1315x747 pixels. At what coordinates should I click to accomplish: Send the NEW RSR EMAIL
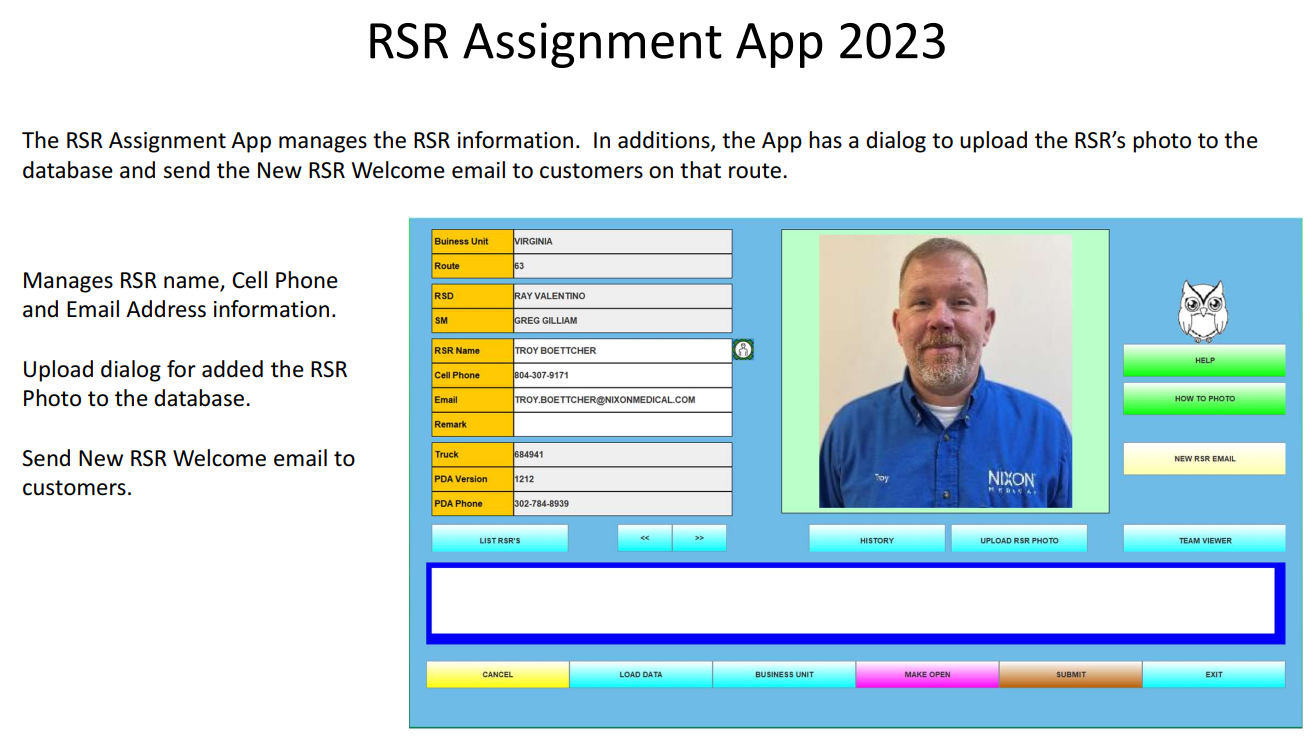click(1204, 458)
